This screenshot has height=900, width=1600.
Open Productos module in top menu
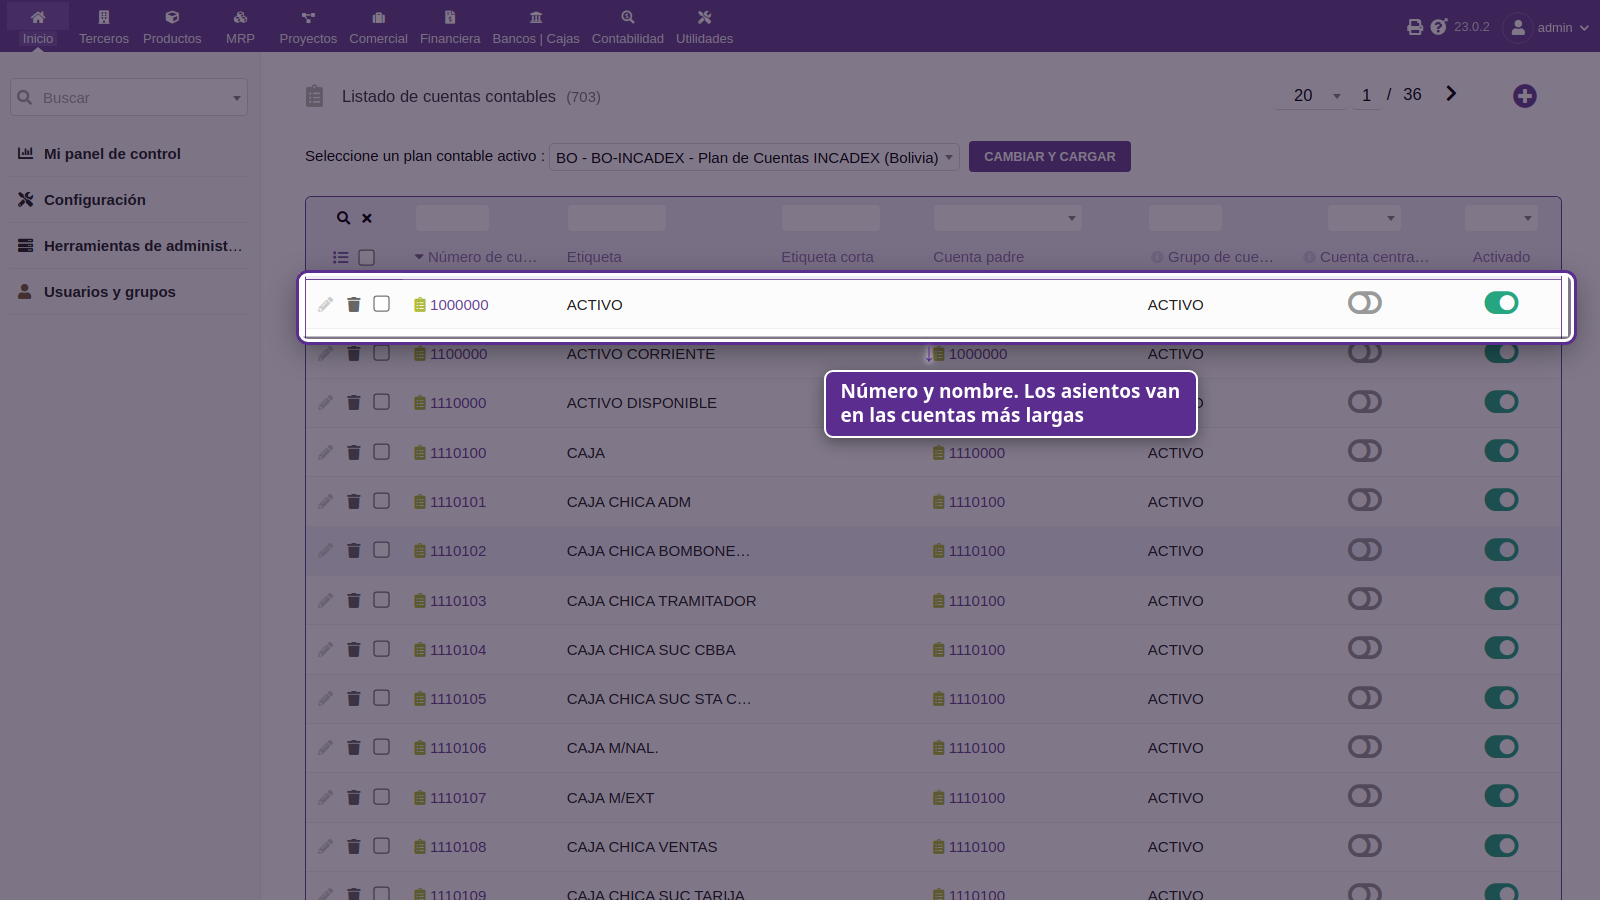[172, 27]
